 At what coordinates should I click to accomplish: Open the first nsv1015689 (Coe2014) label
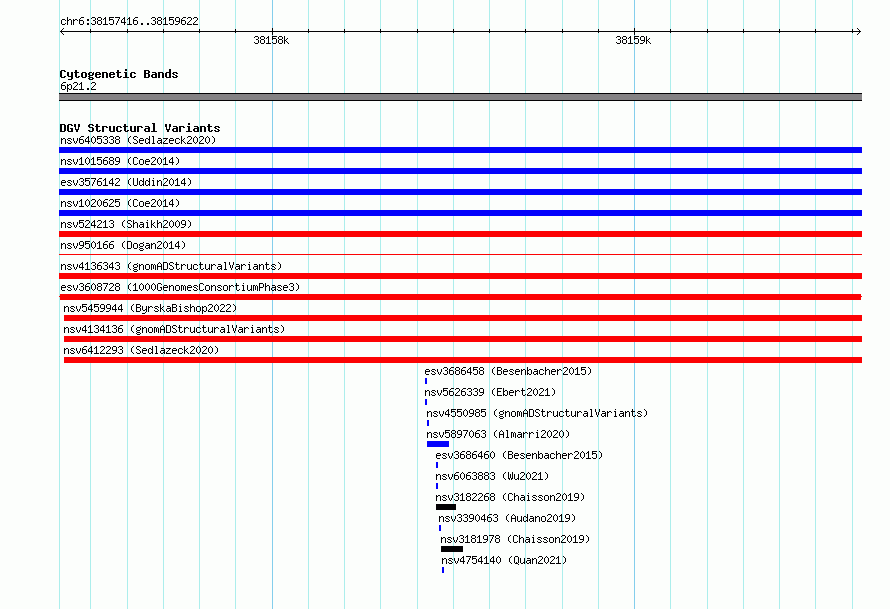120,161
